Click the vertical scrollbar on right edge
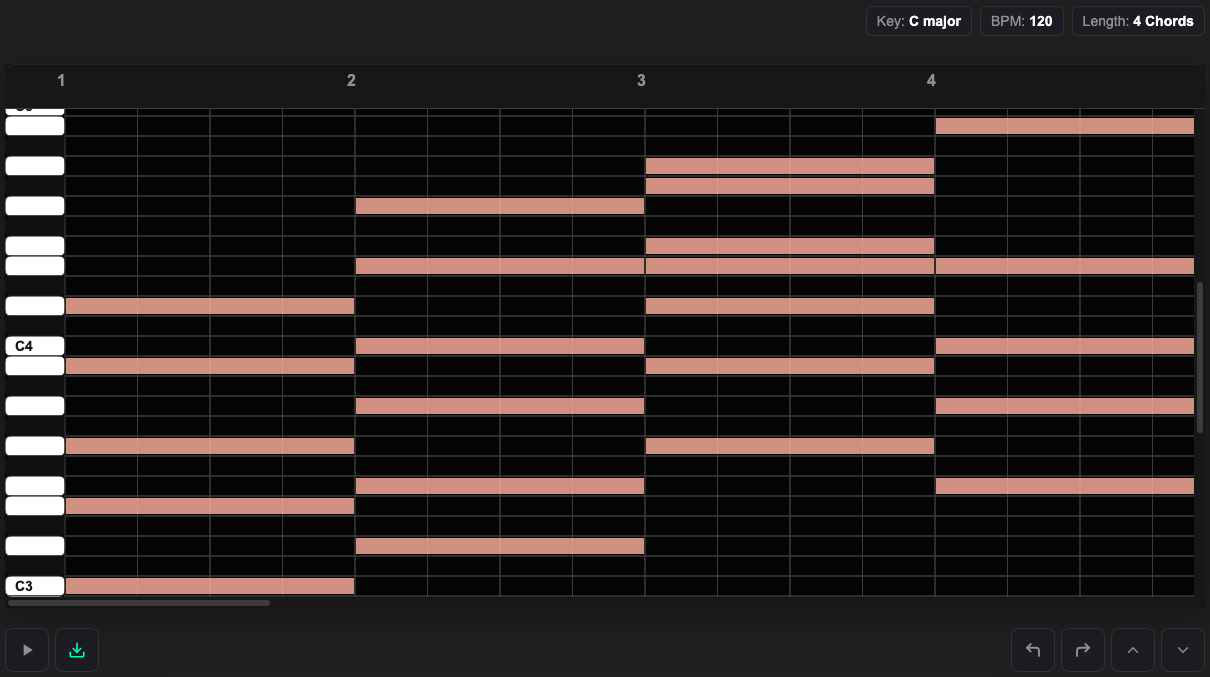Viewport: 1210px width, 677px height. point(1199,357)
